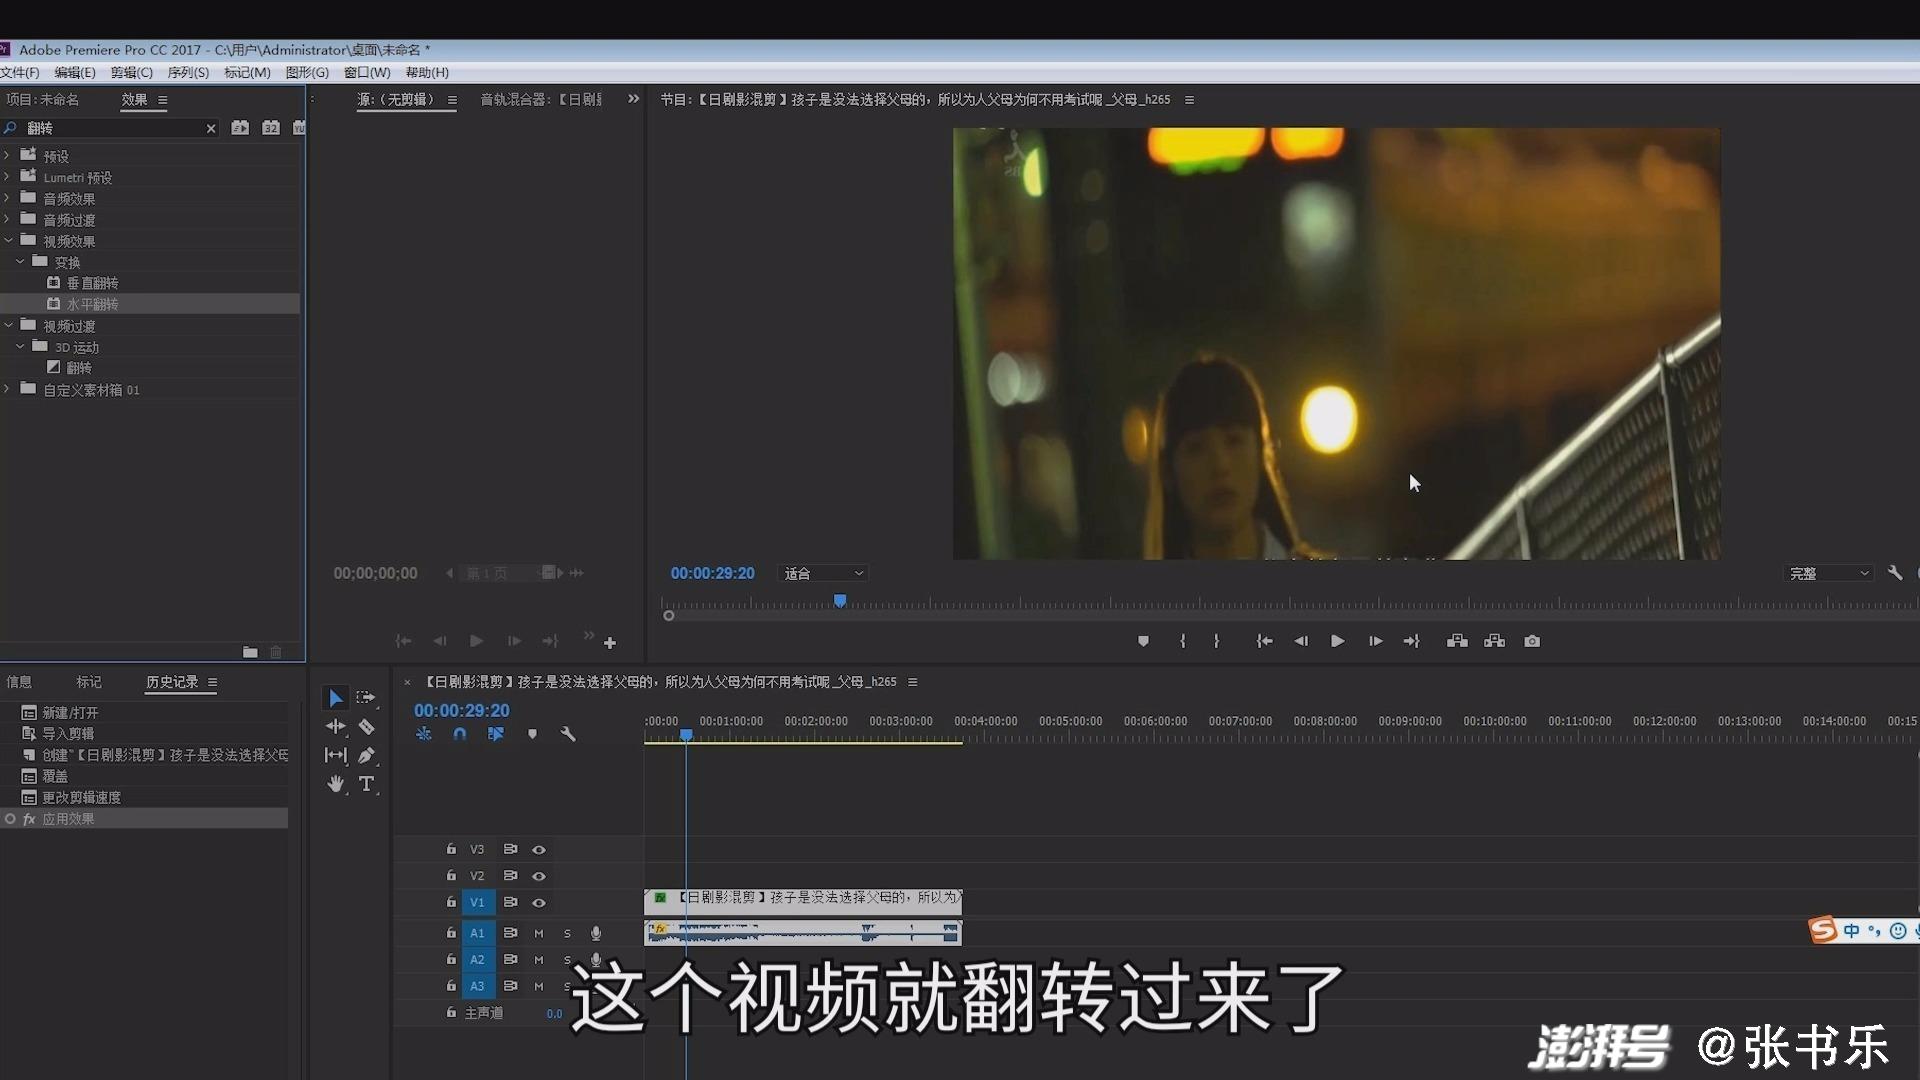
Task: Select the Hand tool
Action: pos(336,784)
